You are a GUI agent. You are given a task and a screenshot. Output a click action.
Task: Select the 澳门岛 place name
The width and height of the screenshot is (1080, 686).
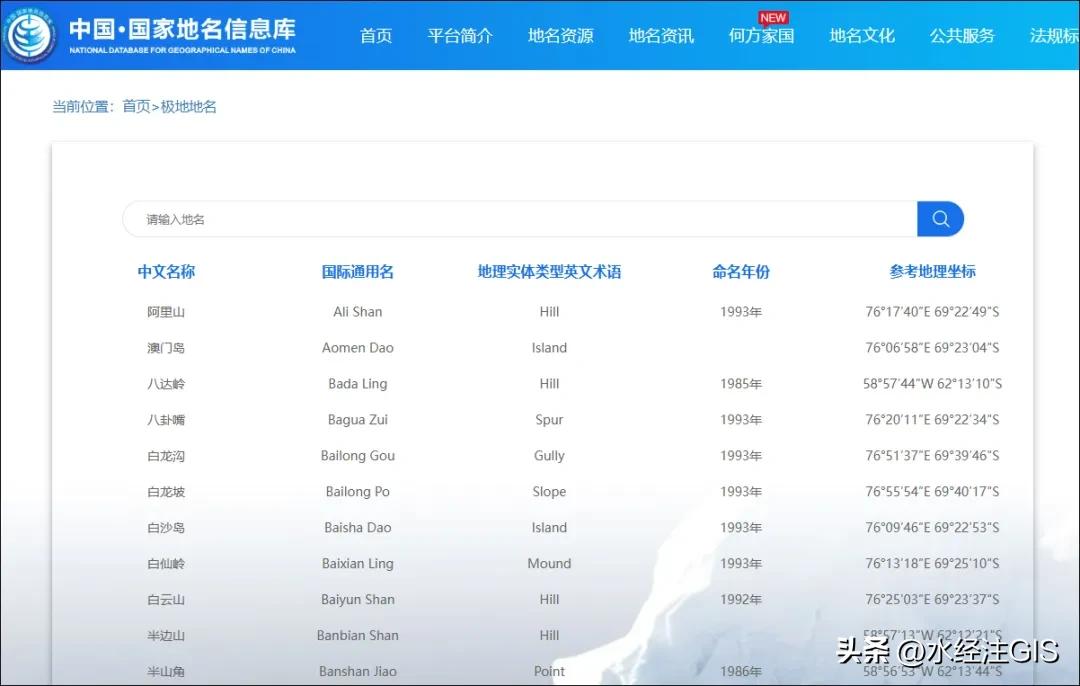[166, 348]
